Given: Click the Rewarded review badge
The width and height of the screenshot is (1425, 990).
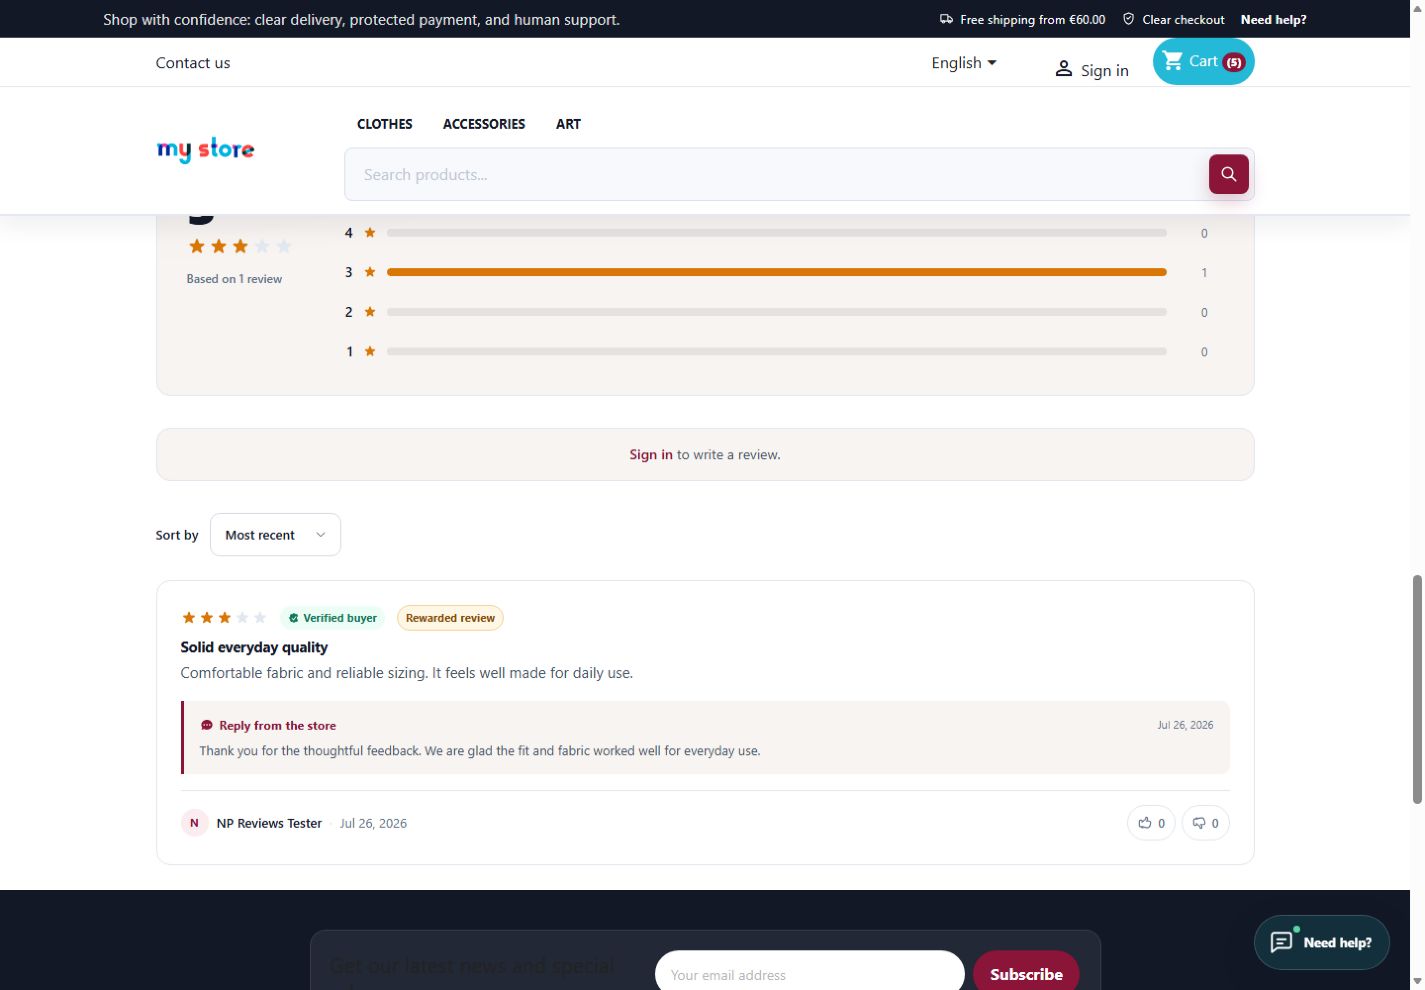Looking at the screenshot, I should (450, 618).
